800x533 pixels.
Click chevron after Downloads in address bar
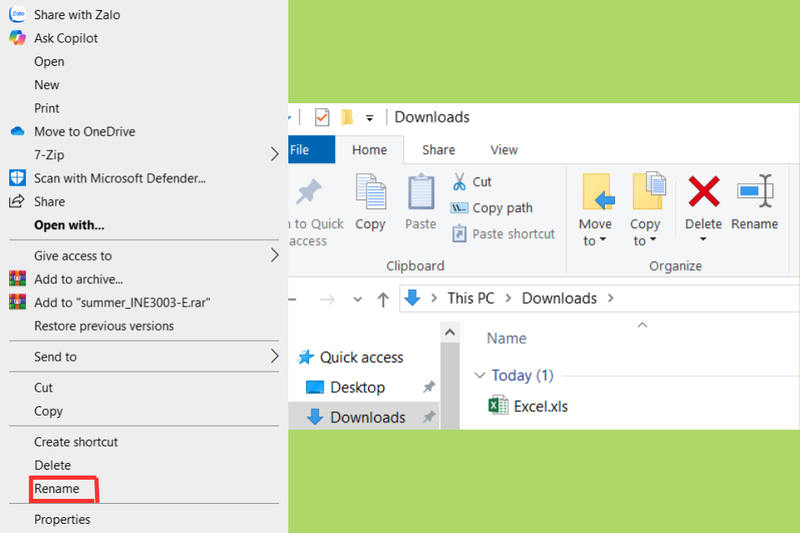click(611, 298)
